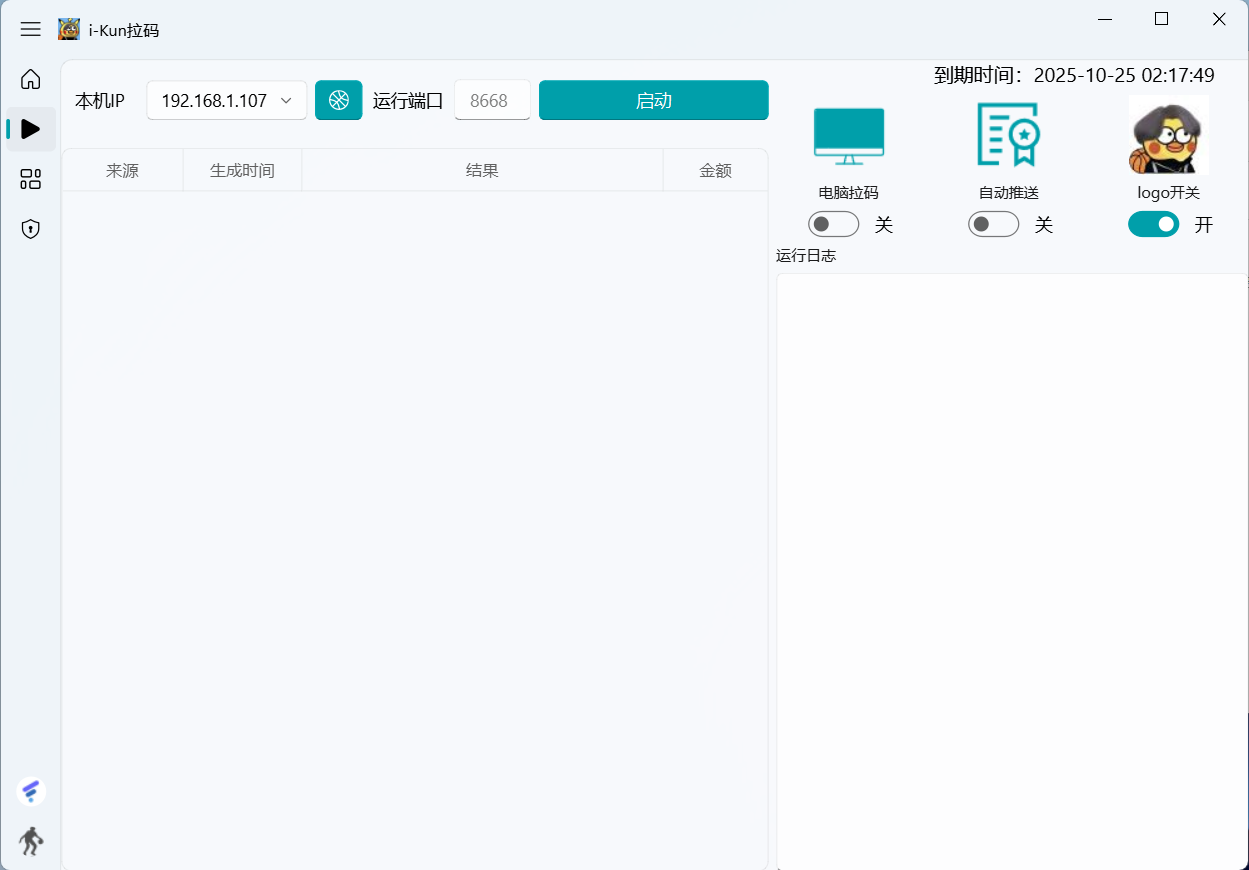Expand the 本机IP dropdown
Image resolution: width=1249 pixels, height=870 pixels.
tap(227, 100)
